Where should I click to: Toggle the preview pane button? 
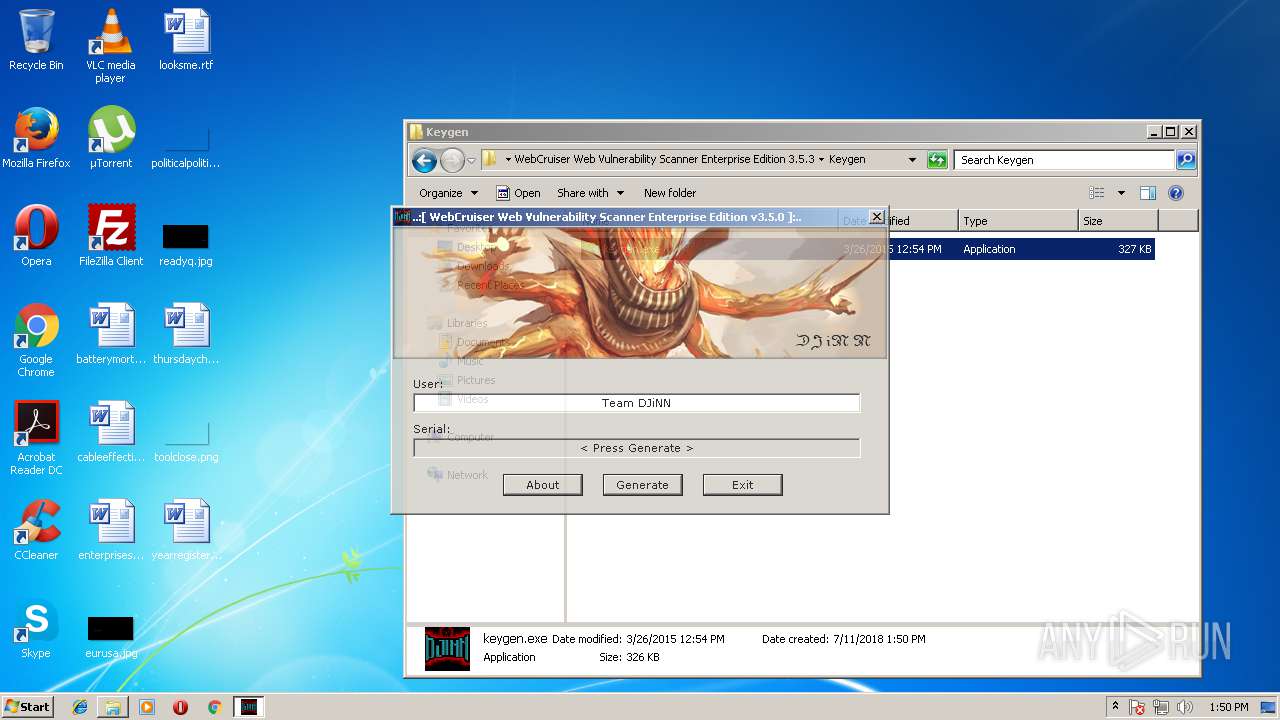(1148, 193)
